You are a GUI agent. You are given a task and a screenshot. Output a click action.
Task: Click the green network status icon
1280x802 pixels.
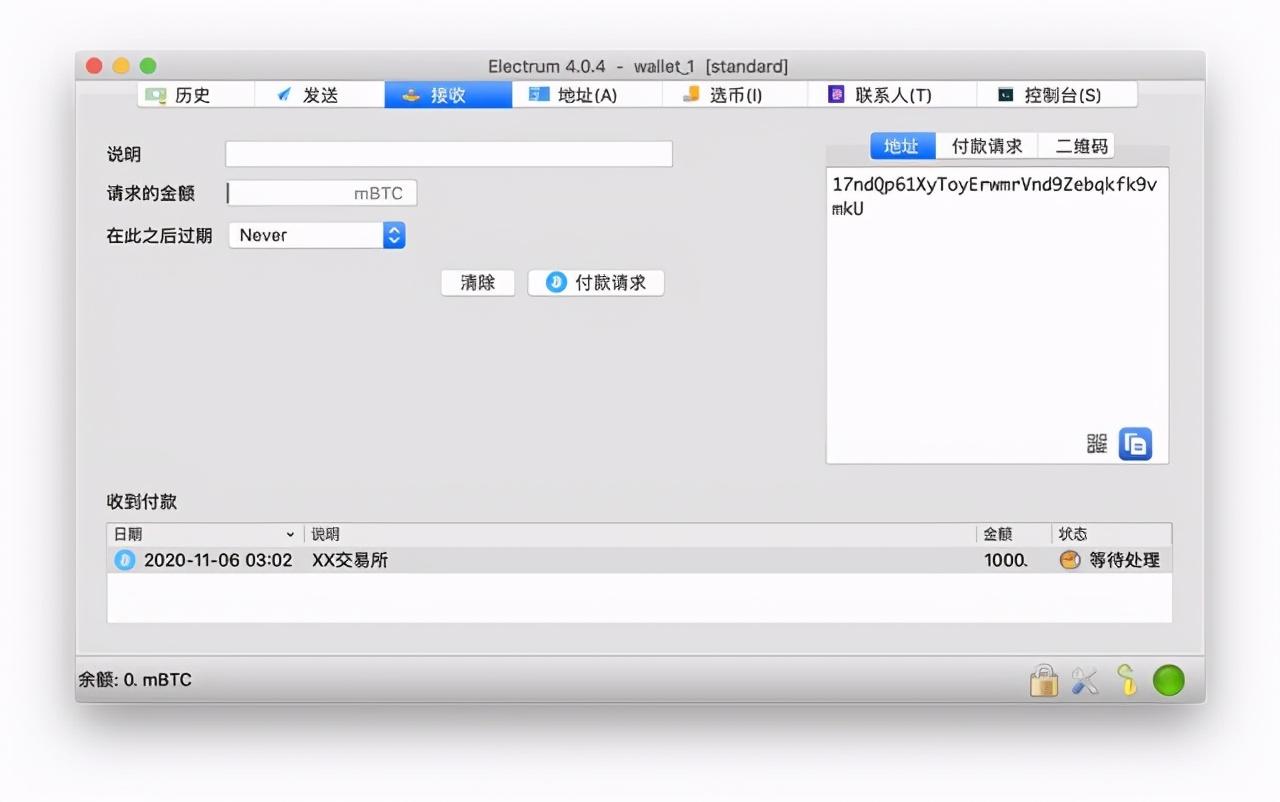(1168, 681)
